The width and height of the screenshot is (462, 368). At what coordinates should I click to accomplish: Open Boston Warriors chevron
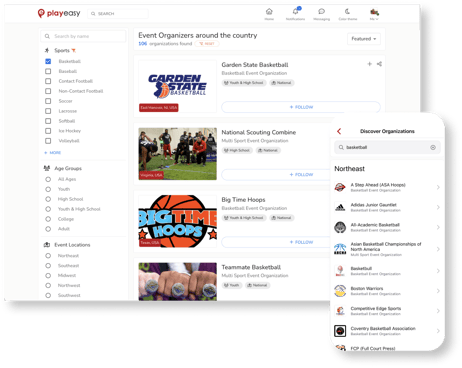[x=438, y=291]
